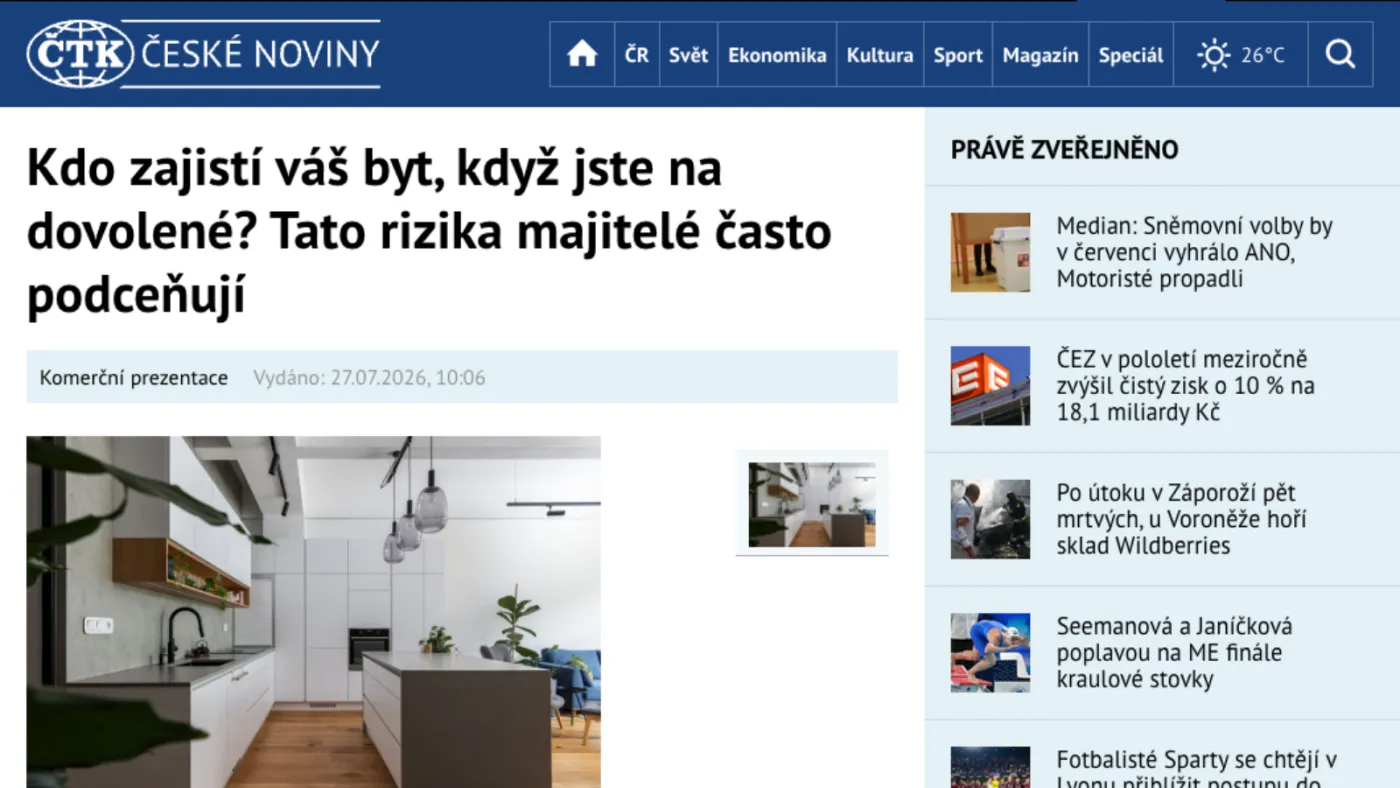Open the weather sun icon
1400x788 pixels.
pos(1214,55)
